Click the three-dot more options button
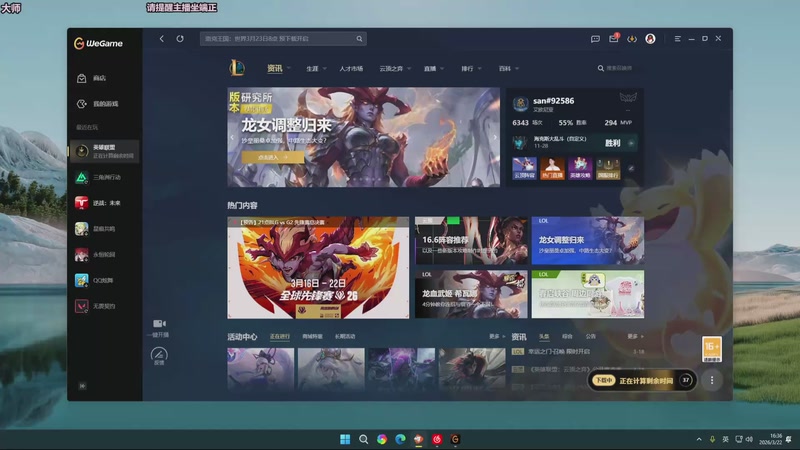The image size is (800, 450). 712,381
